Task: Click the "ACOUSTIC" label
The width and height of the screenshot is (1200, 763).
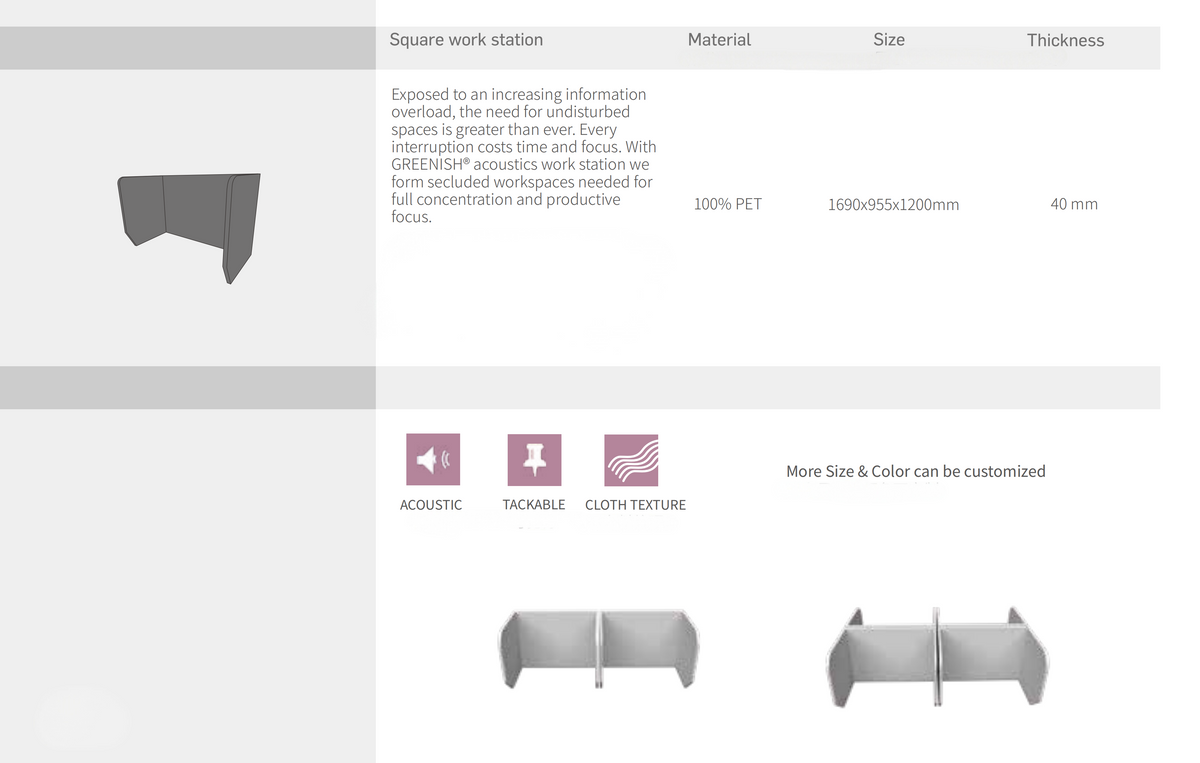Action: pyautogui.click(x=431, y=505)
